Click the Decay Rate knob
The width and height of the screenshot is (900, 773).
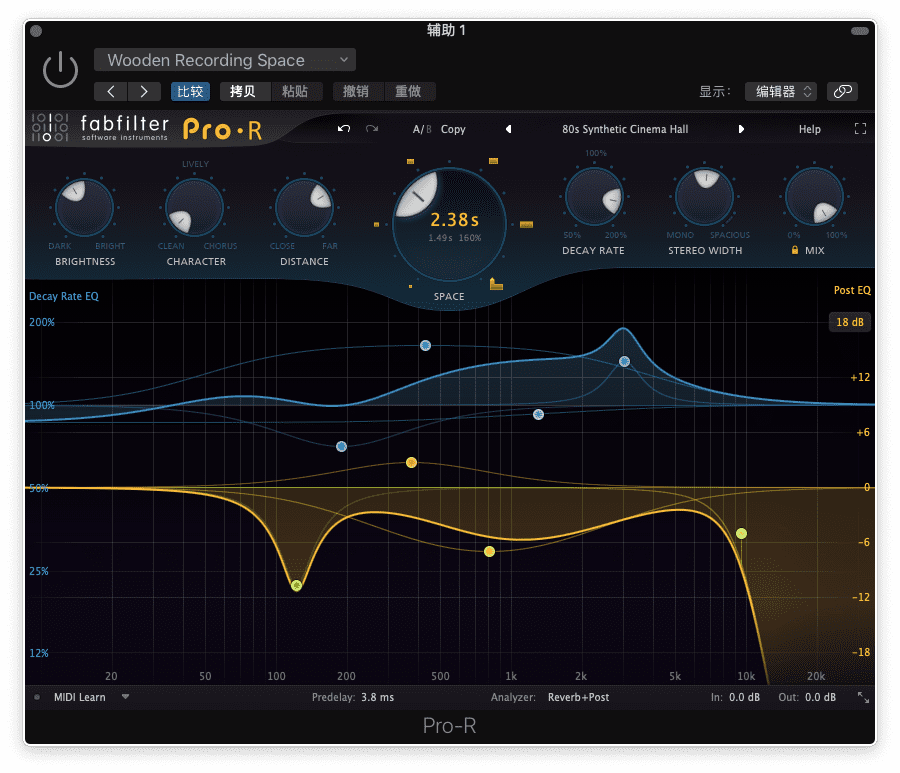(x=594, y=196)
